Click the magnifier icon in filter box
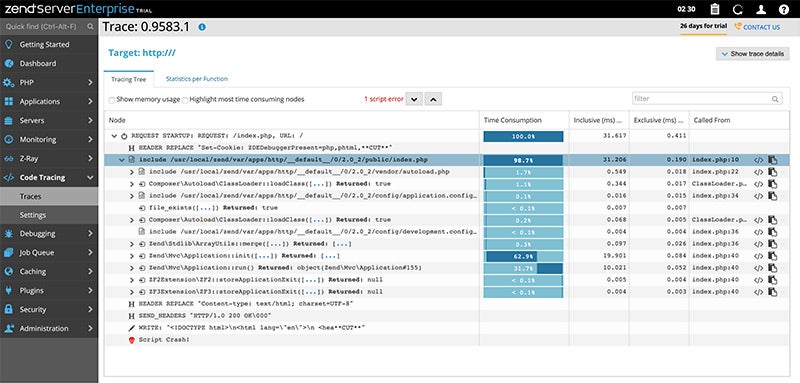 click(x=775, y=99)
